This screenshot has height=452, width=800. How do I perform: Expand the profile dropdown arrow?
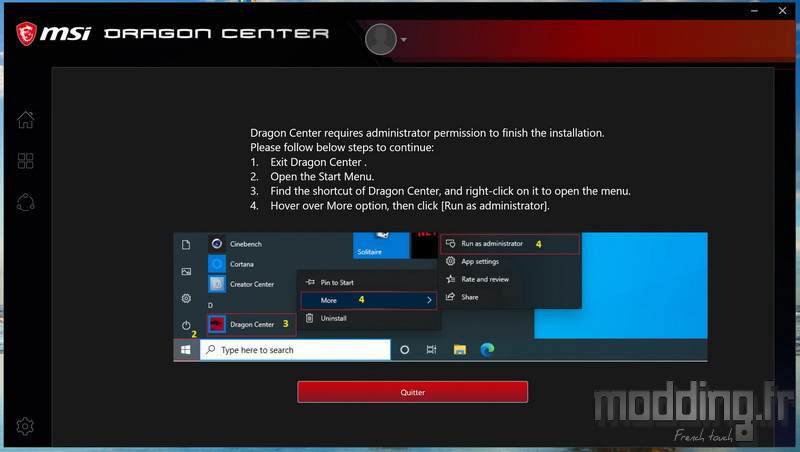404,39
